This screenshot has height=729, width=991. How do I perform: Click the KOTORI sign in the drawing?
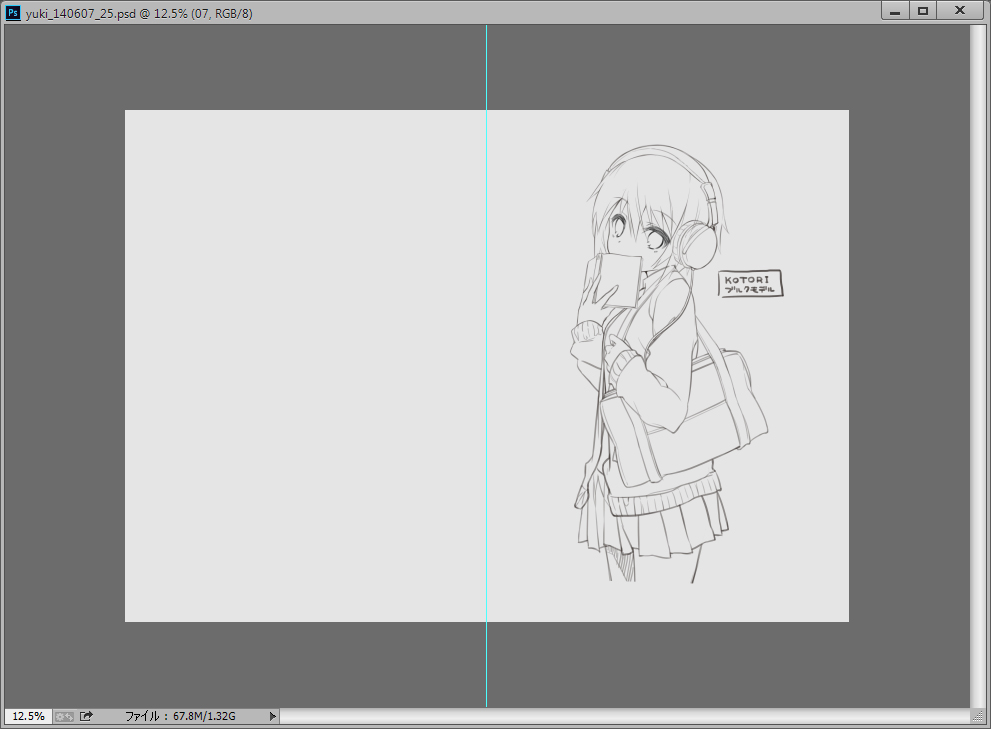point(751,284)
